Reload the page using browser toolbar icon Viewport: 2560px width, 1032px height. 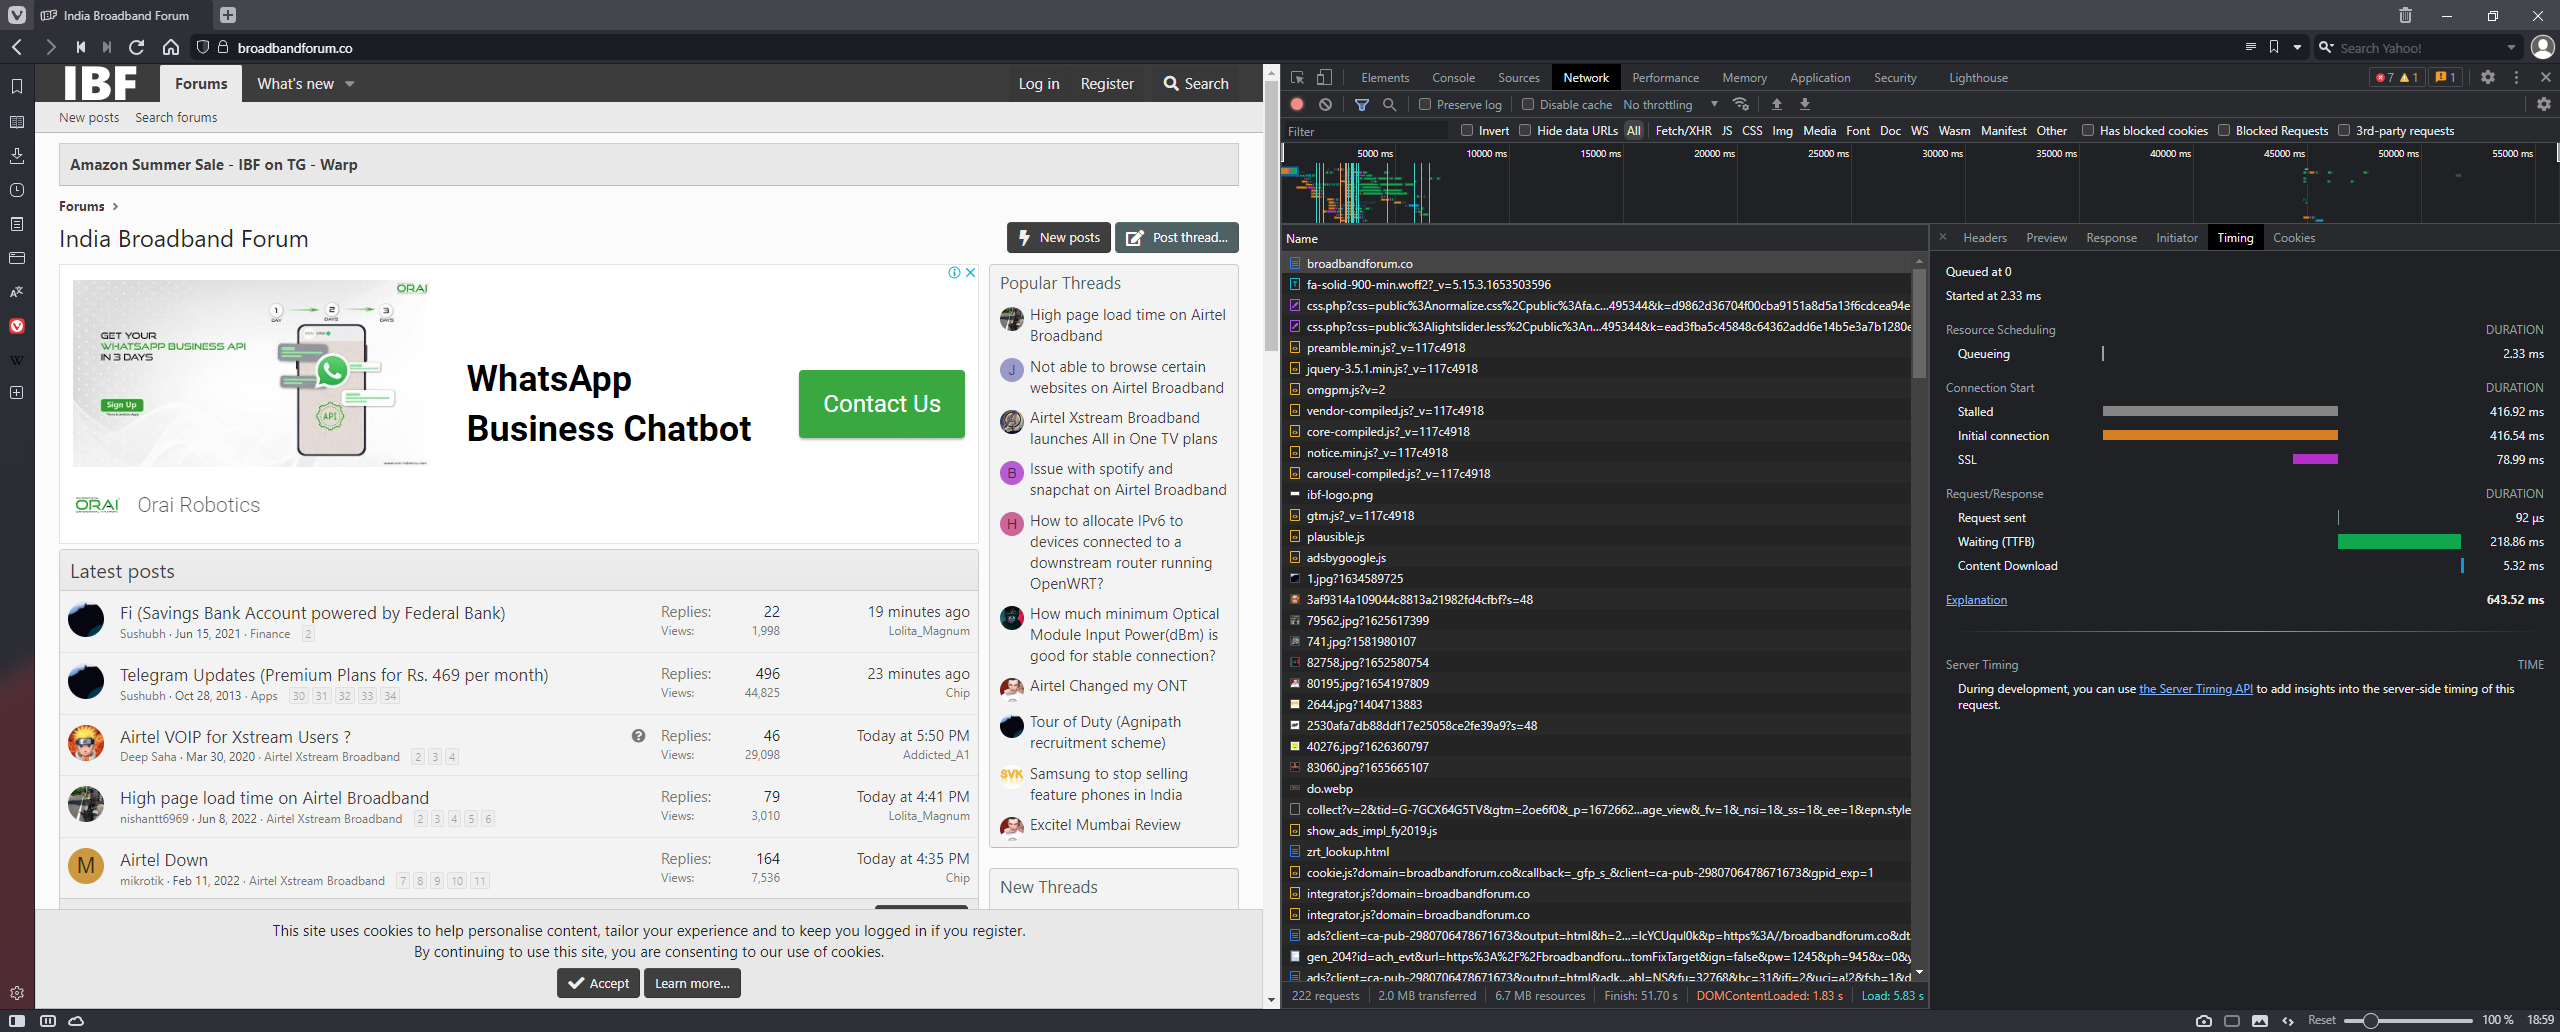137,47
